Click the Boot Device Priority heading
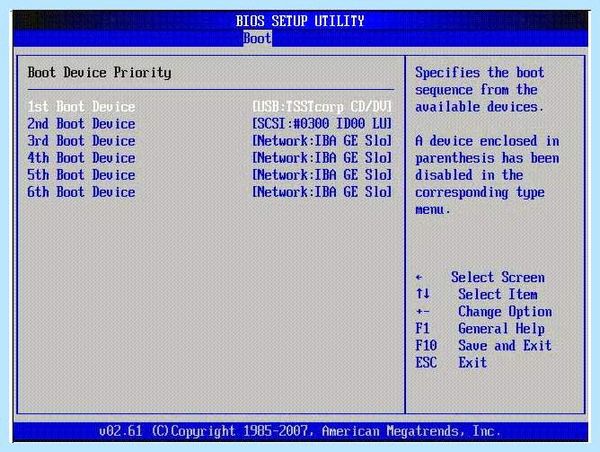This screenshot has width=600, height=452. tap(99, 73)
